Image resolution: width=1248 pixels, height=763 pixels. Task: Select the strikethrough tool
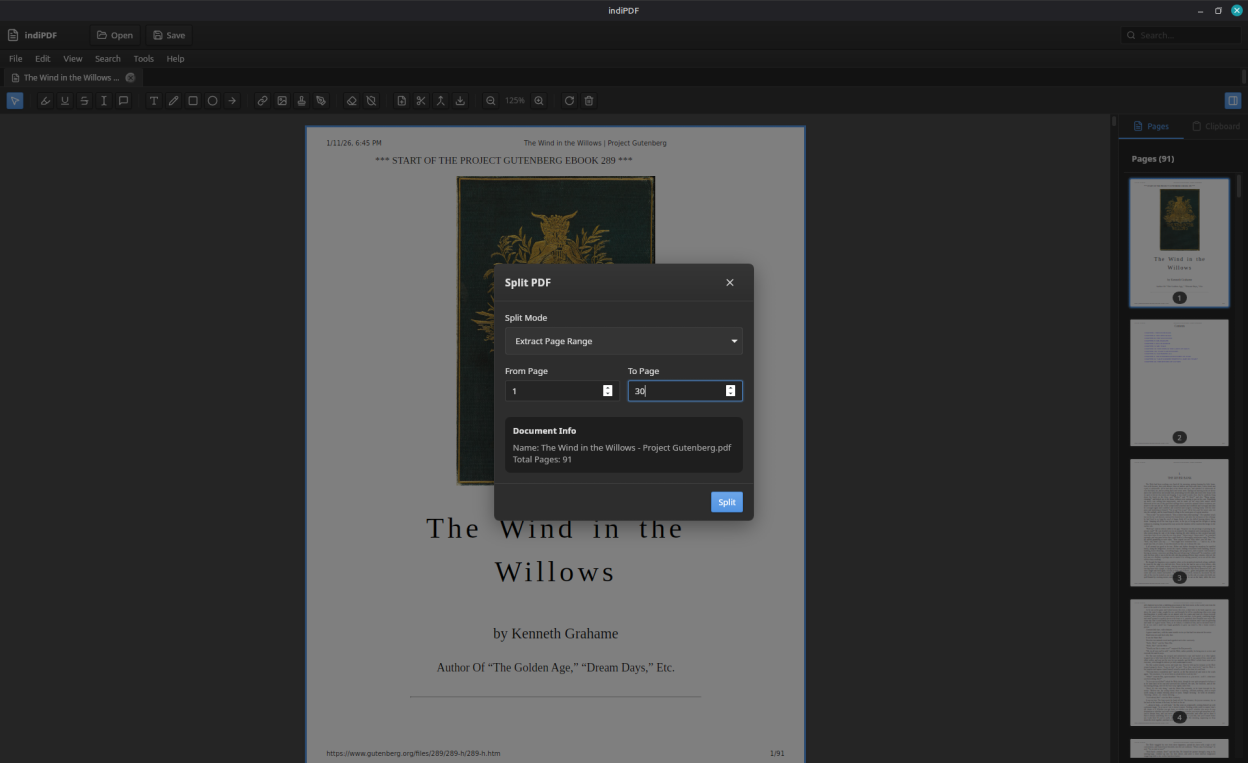pos(84,101)
